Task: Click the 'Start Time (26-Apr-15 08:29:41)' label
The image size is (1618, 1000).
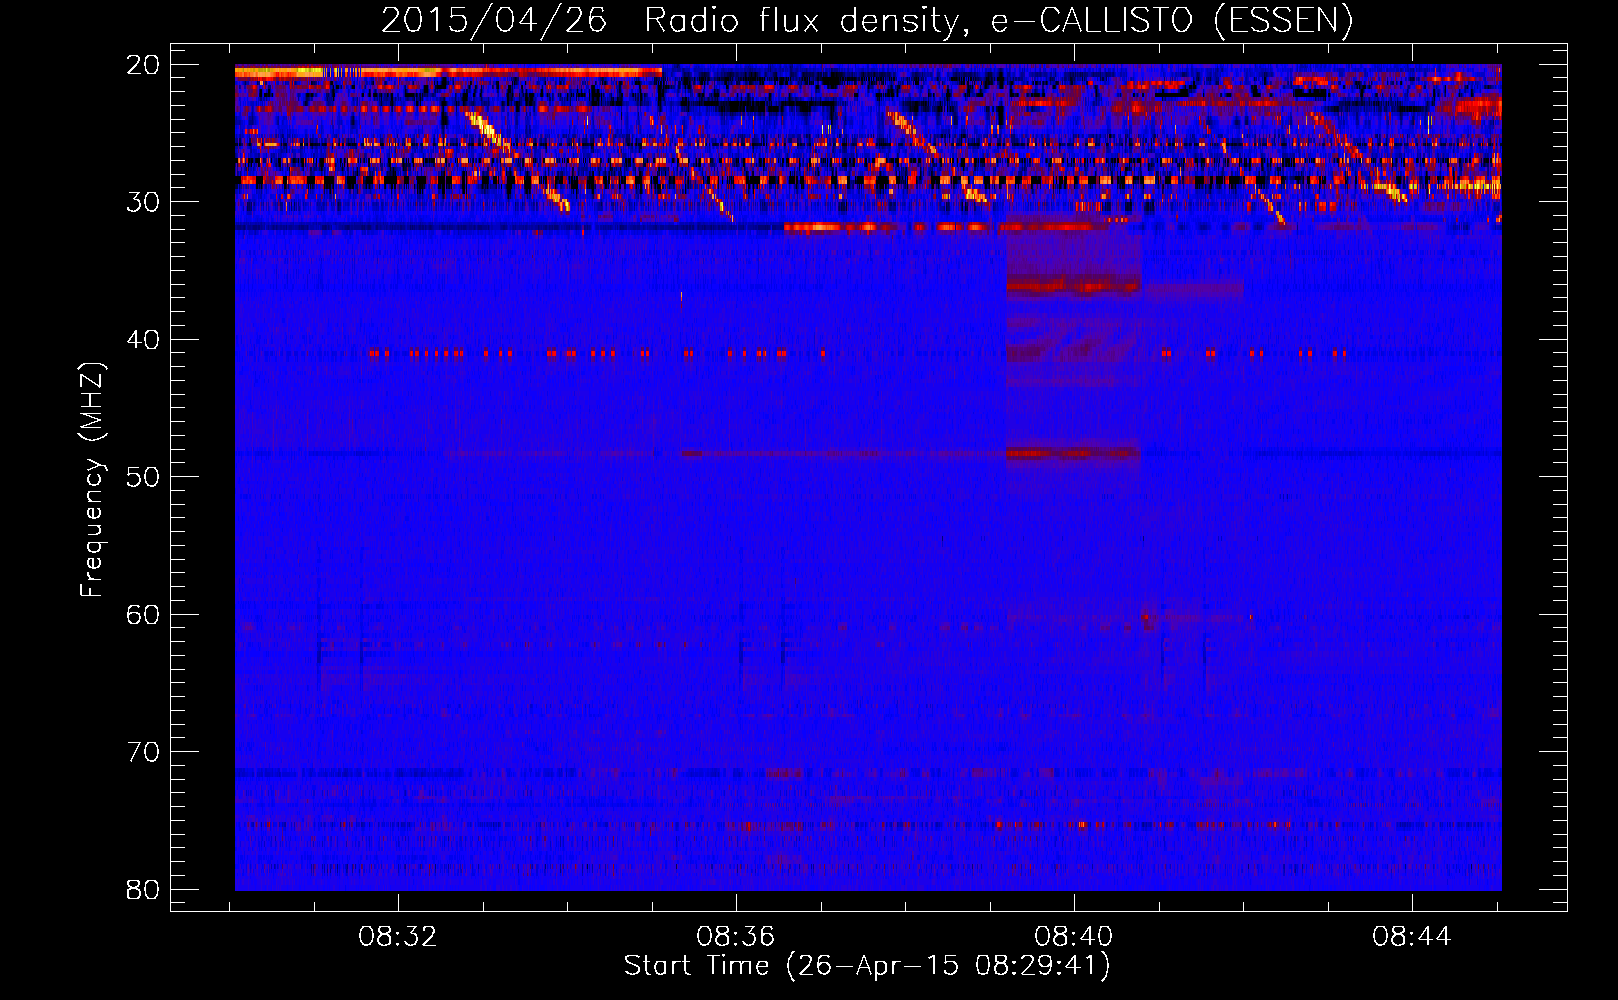Action: coord(867,966)
